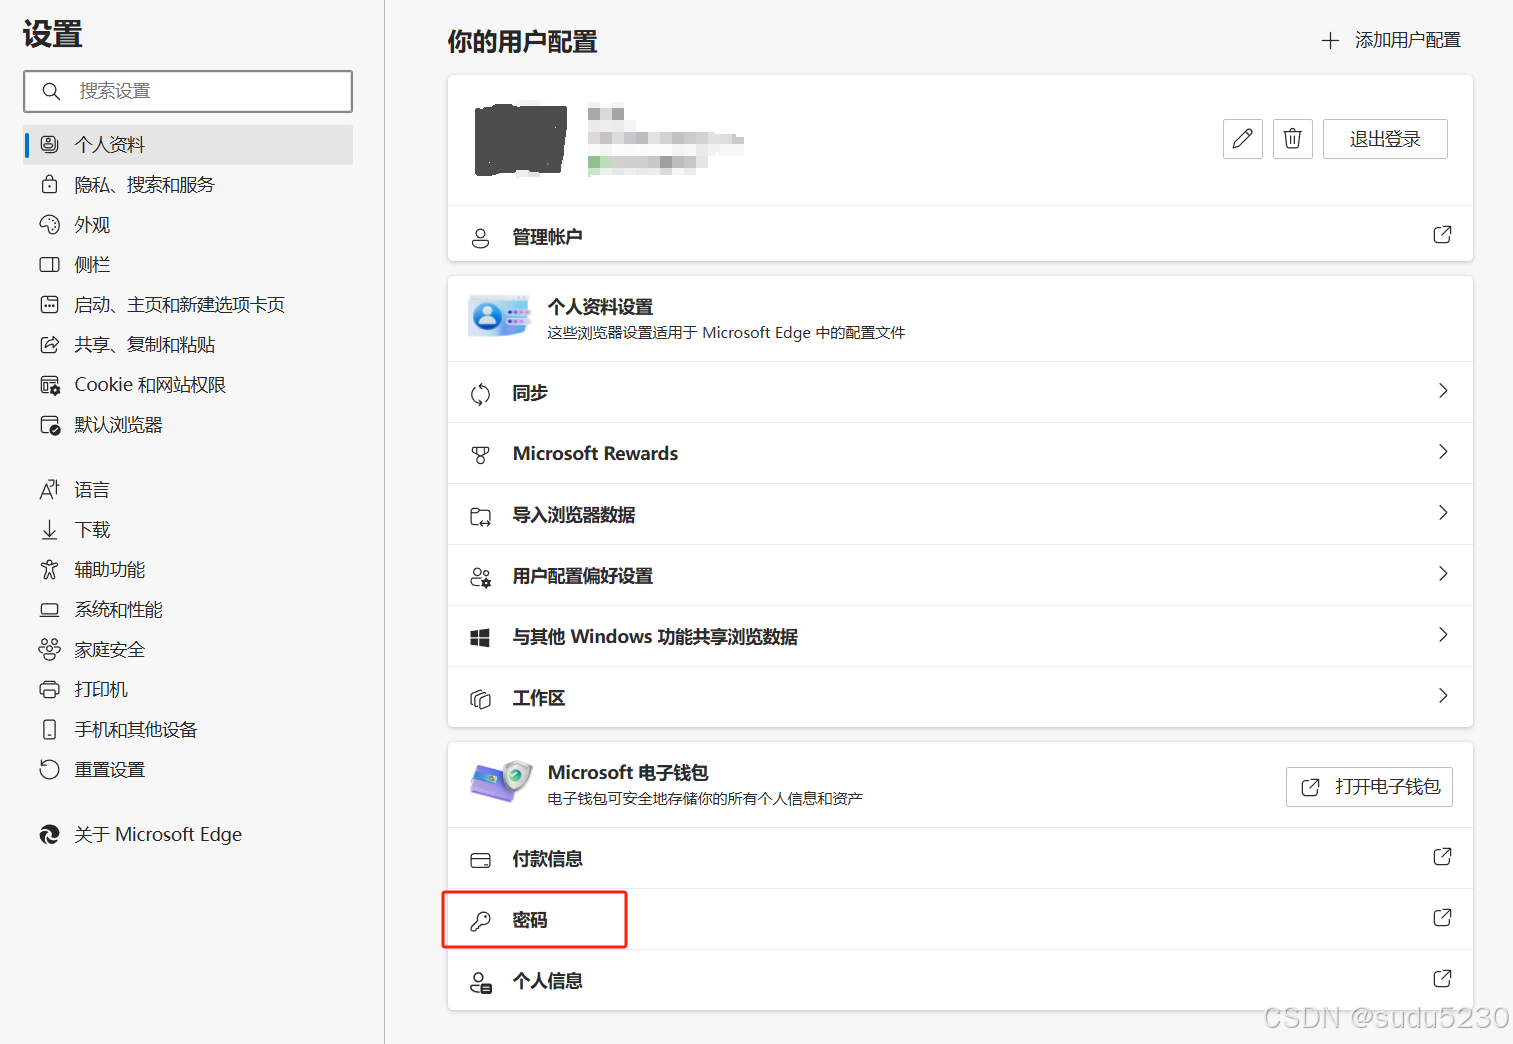Open external link icon on 个人信息 row
This screenshot has height=1044, width=1513.
click(1442, 979)
